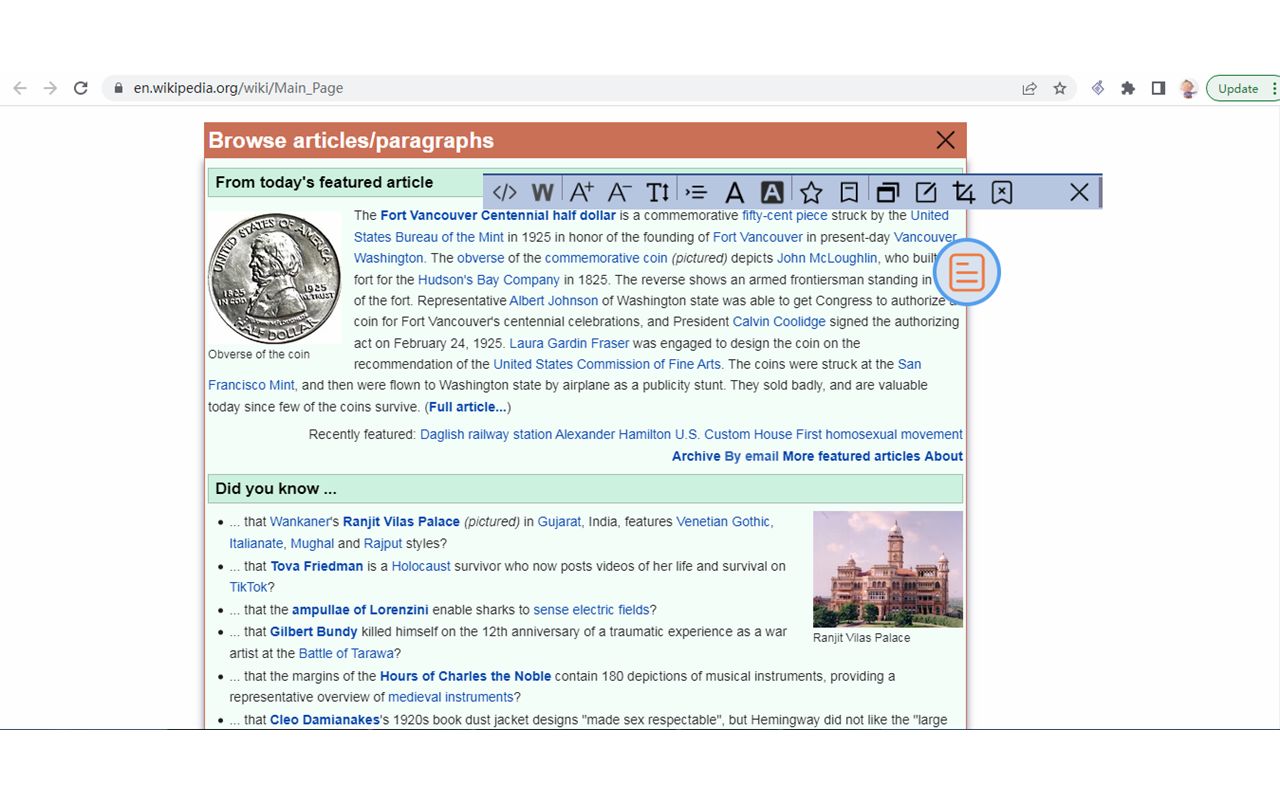Screen dimensions: 1280x800
Task: Open the Chrome extensions puzzle menu
Action: tap(1128, 88)
